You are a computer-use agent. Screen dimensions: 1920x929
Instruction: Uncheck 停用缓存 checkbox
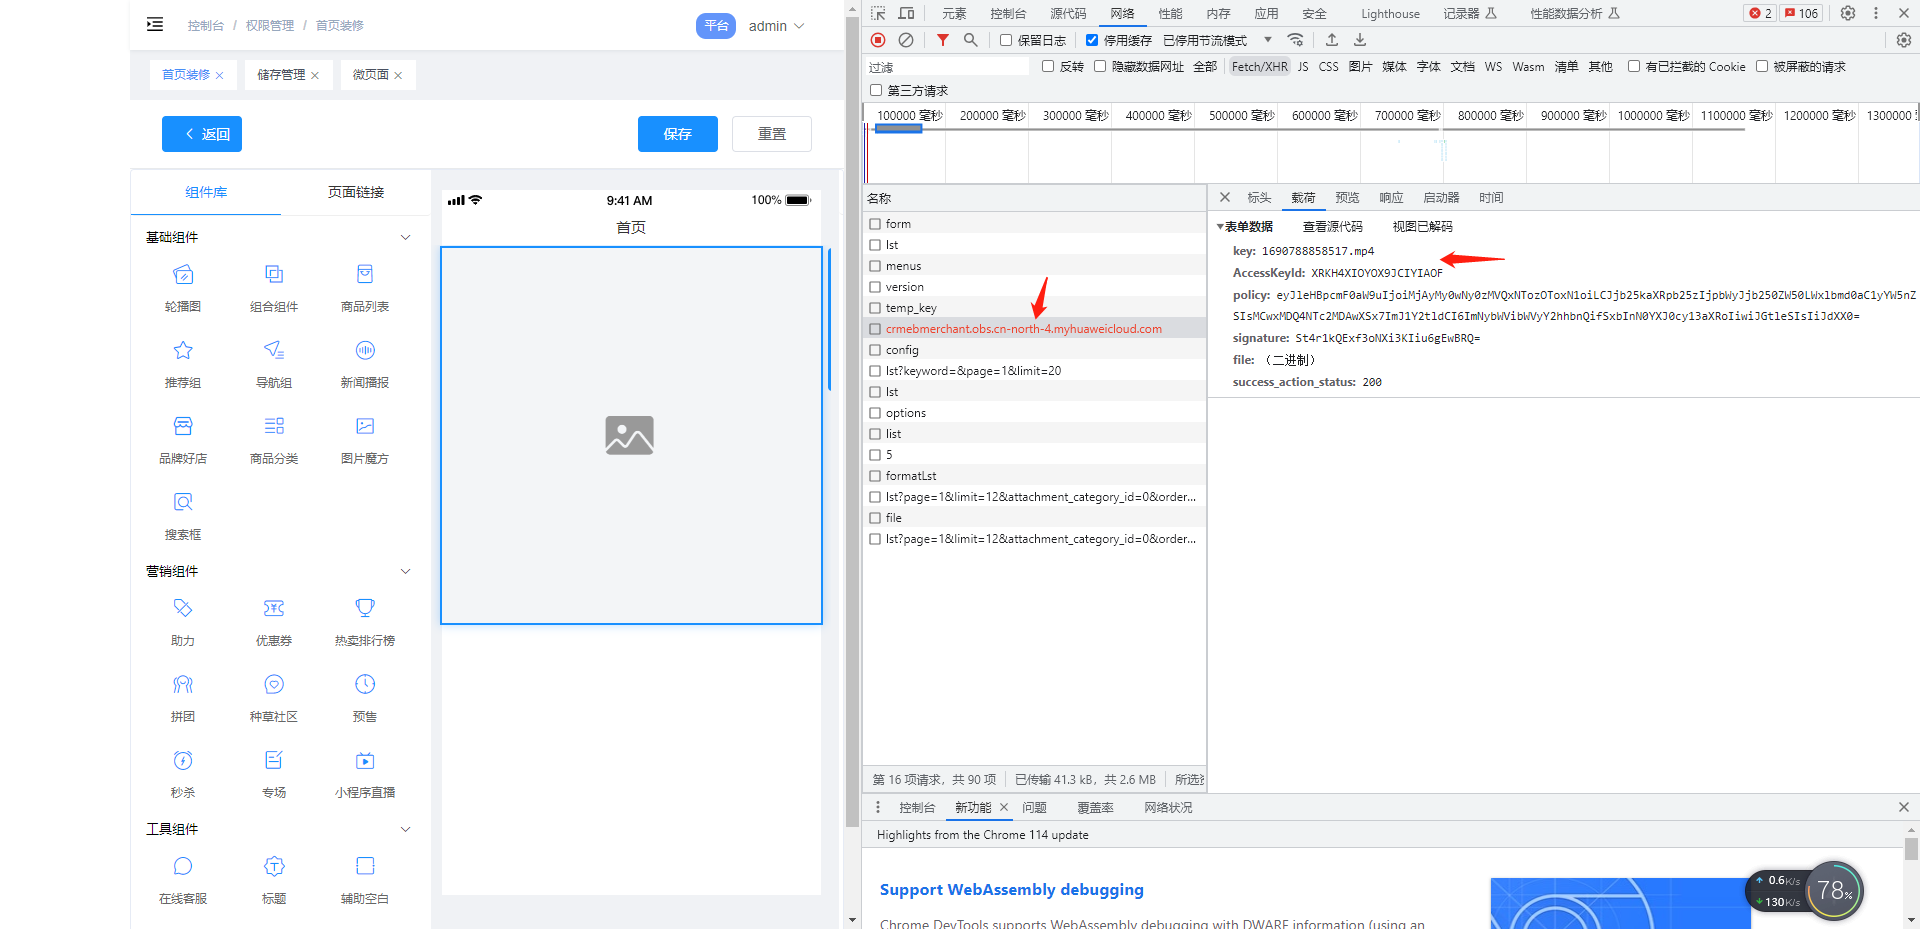coord(1092,40)
